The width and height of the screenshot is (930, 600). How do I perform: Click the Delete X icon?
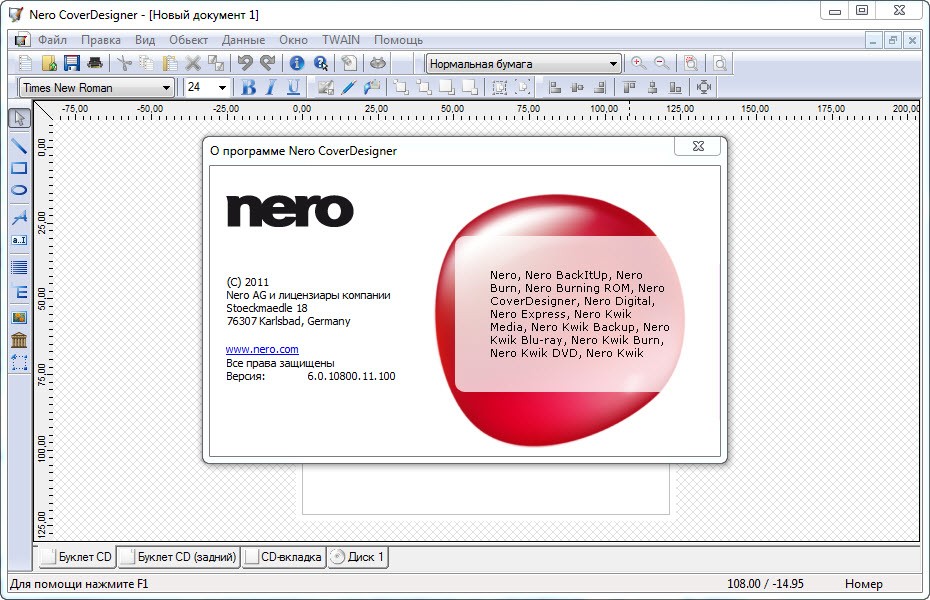193,63
